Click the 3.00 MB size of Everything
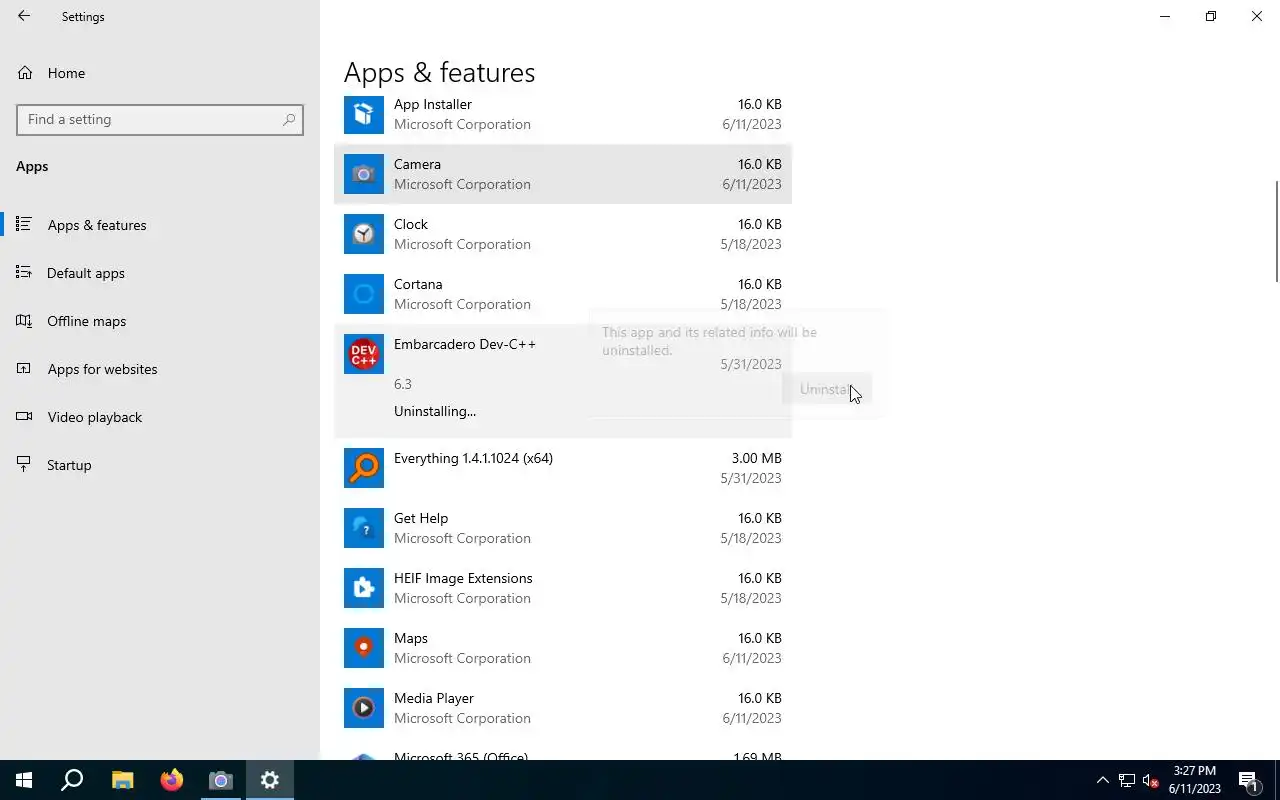The width and height of the screenshot is (1280, 800). pos(757,458)
